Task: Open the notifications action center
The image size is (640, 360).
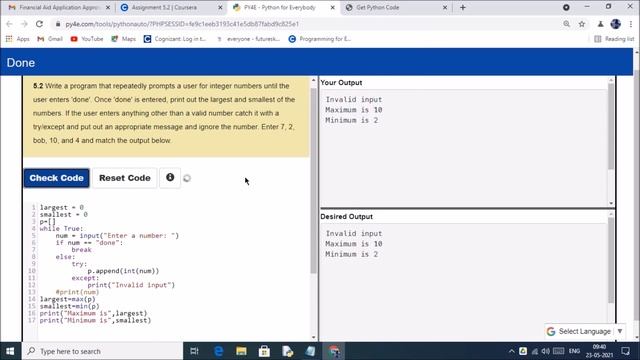Action: [625, 351]
